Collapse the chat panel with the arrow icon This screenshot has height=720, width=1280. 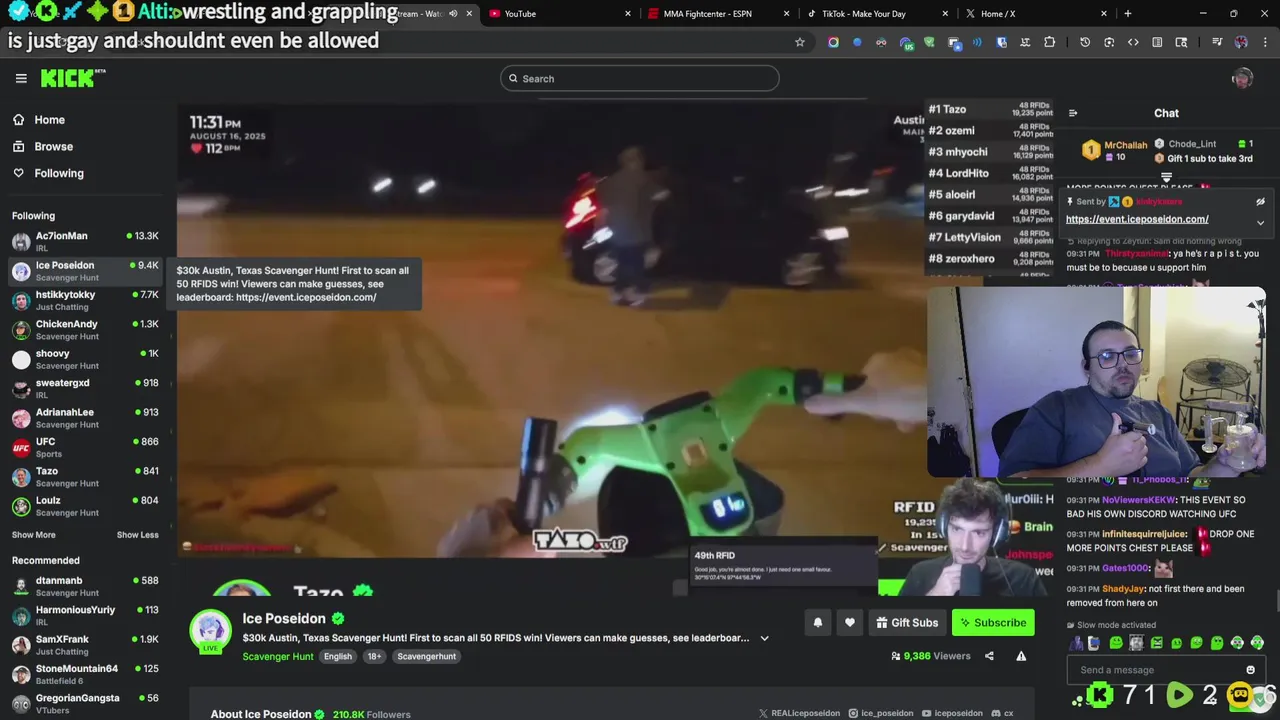[x=1073, y=113]
